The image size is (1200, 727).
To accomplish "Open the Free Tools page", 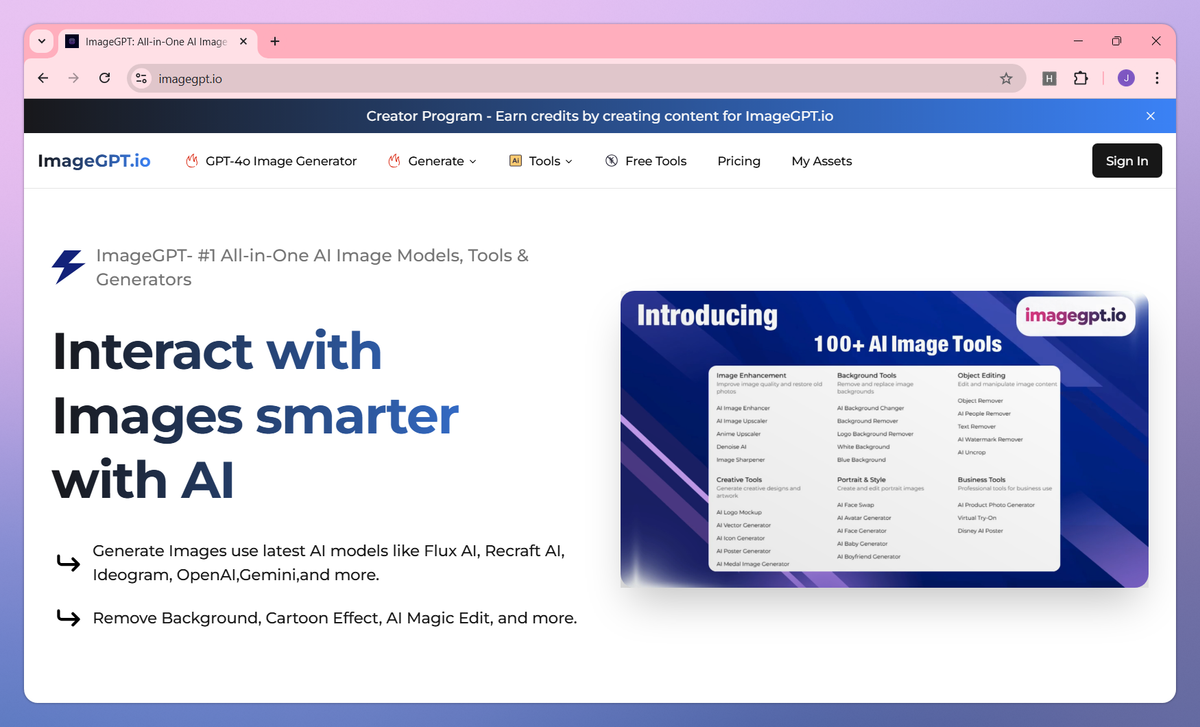I will click(x=656, y=161).
